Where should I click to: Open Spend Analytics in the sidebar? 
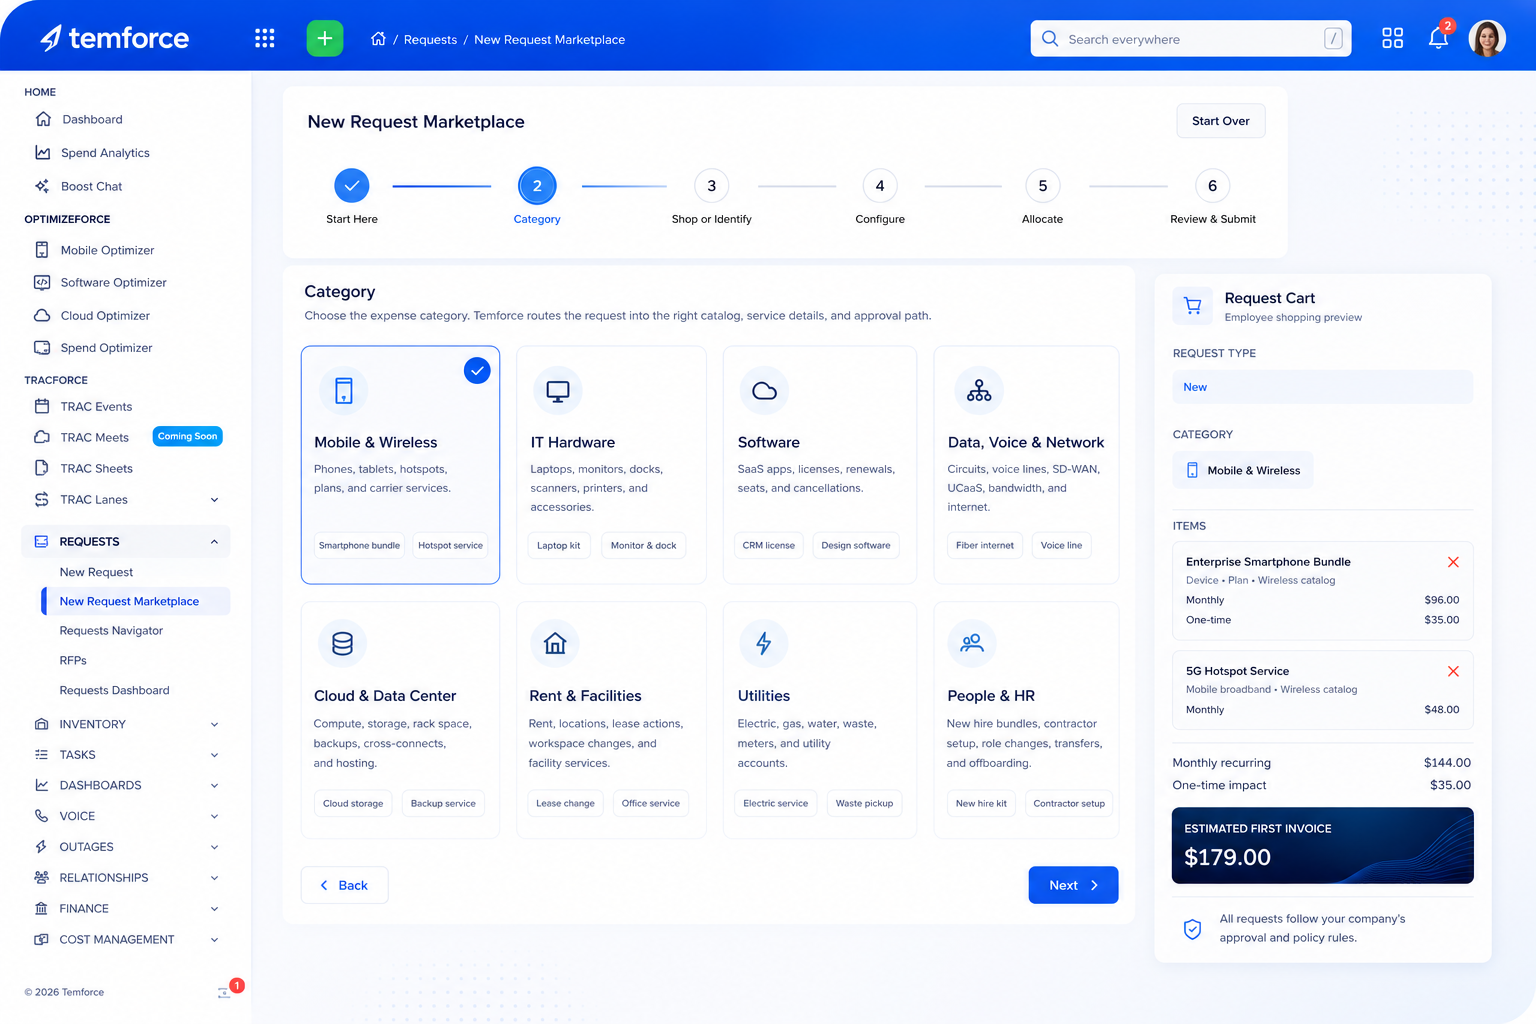pos(105,153)
